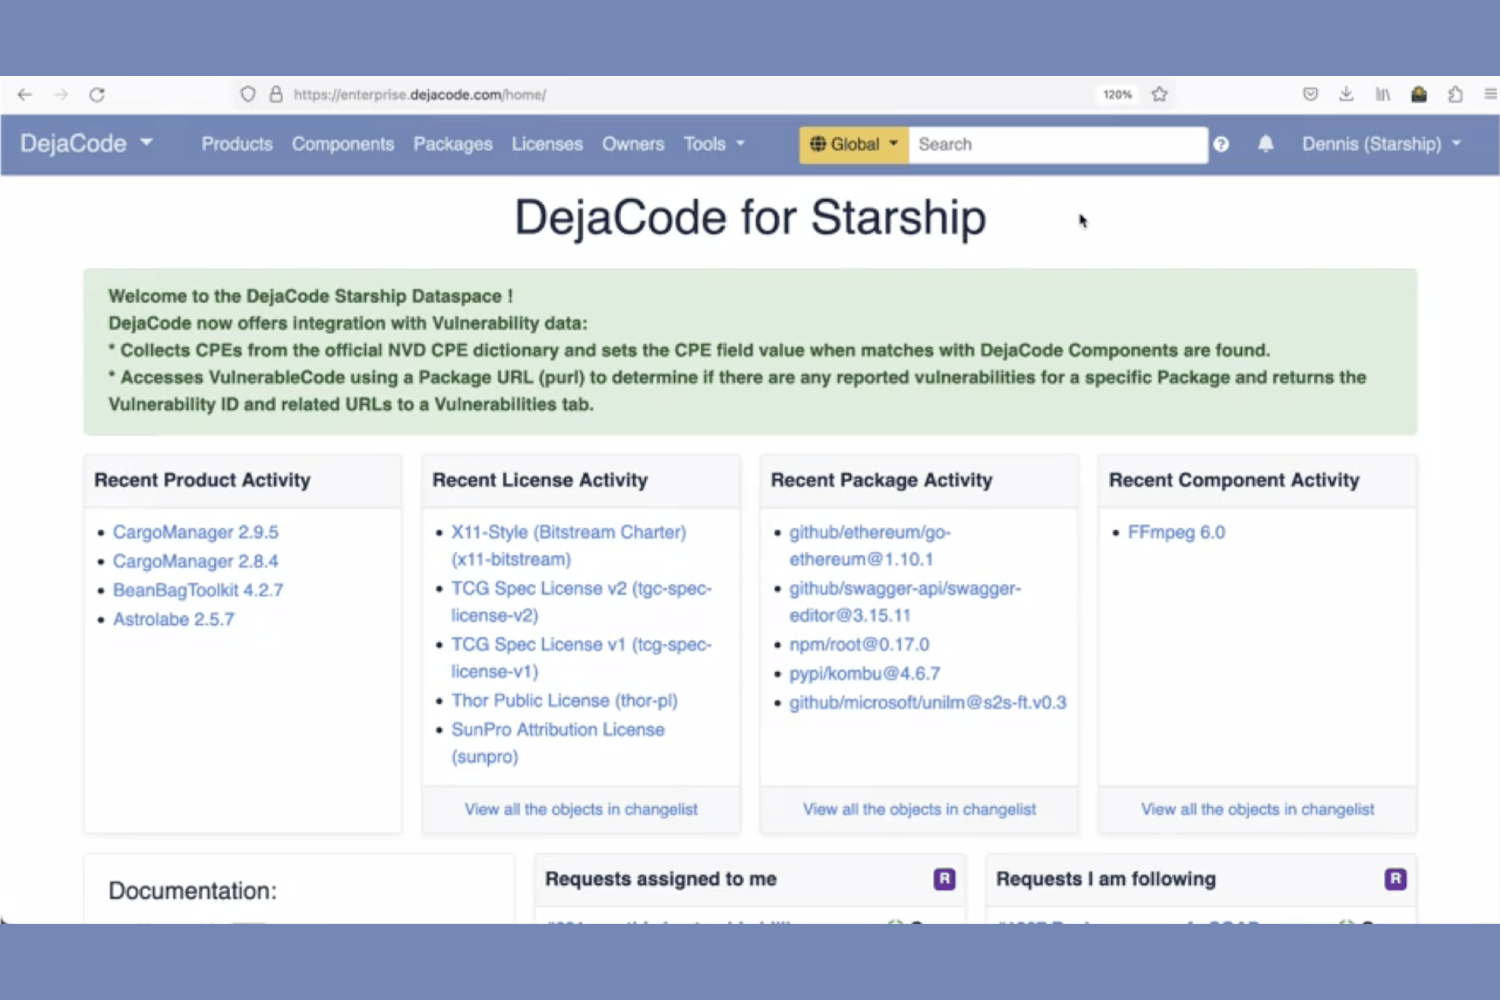The height and width of the screenshot is (1000, 1500).
Task: Click the browser forward arrow
Action: [x=61, y=94]
